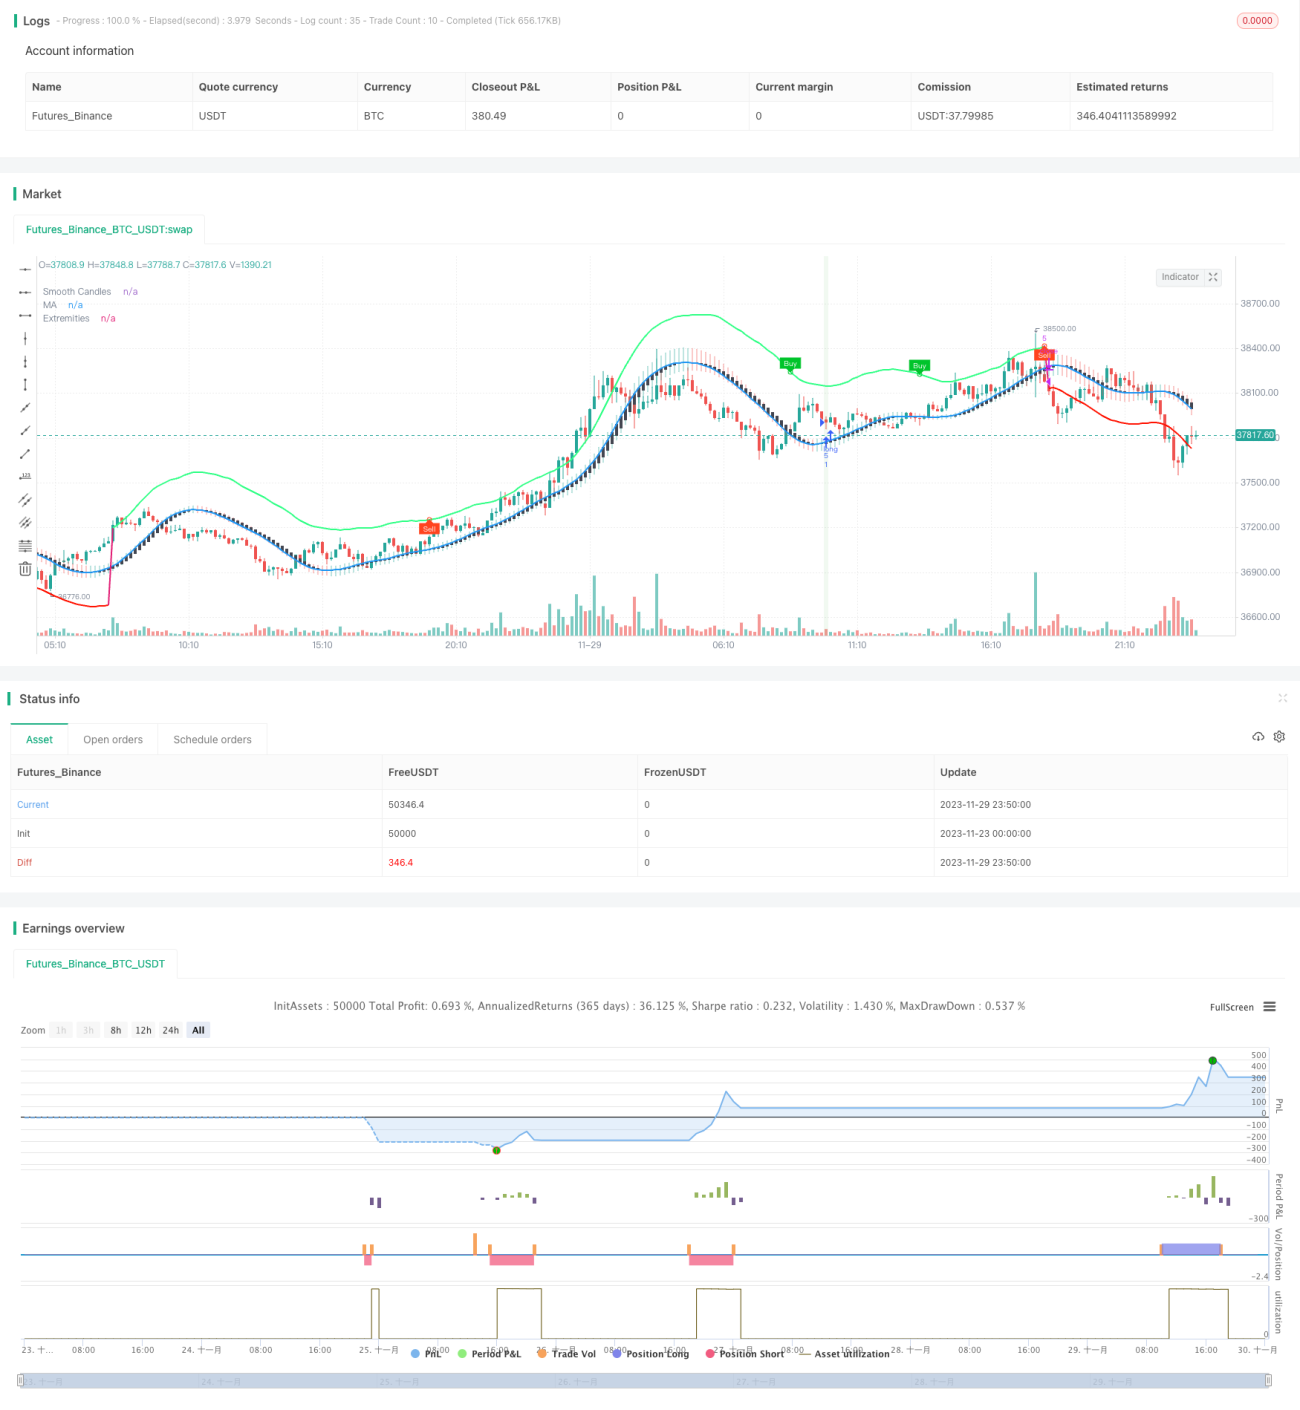The image size is (1300, 1410).
Task: Select the vertical segment drawing tool
Action: click(25, 384)
